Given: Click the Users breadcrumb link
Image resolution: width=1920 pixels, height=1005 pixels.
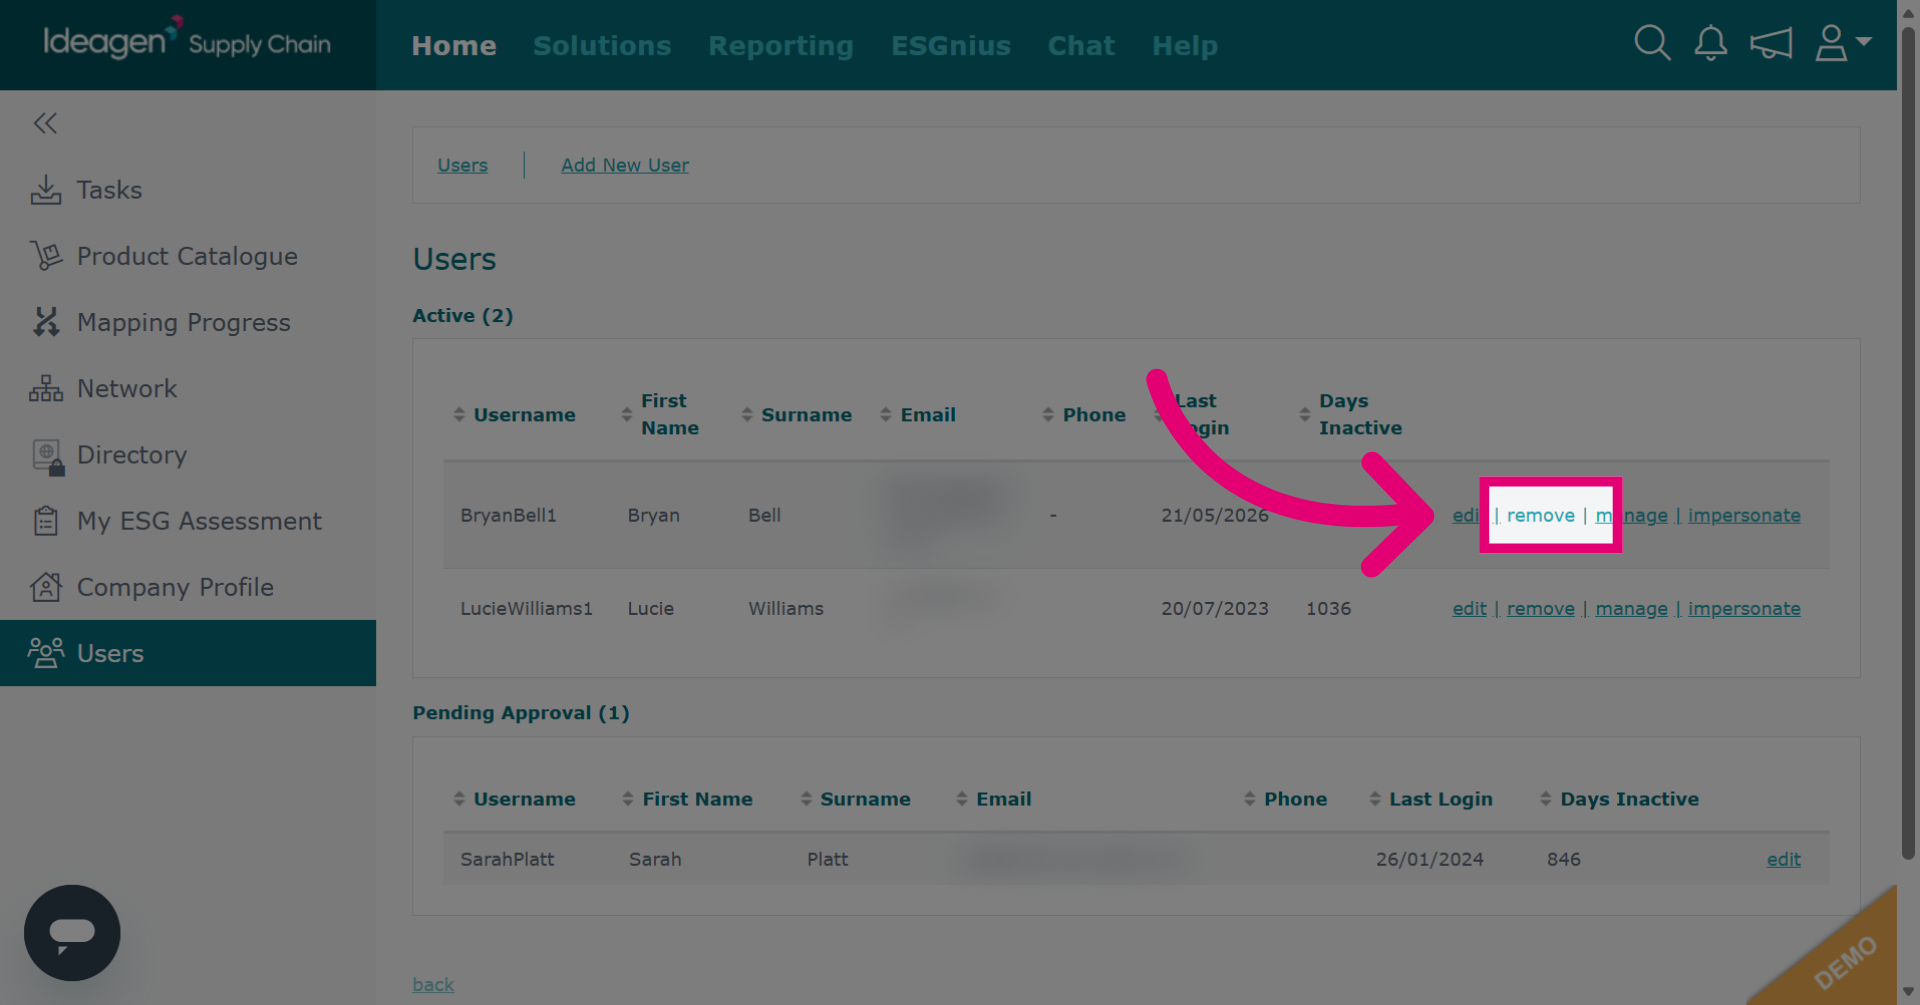Looking at the screenshot, I should click(462, 165).
